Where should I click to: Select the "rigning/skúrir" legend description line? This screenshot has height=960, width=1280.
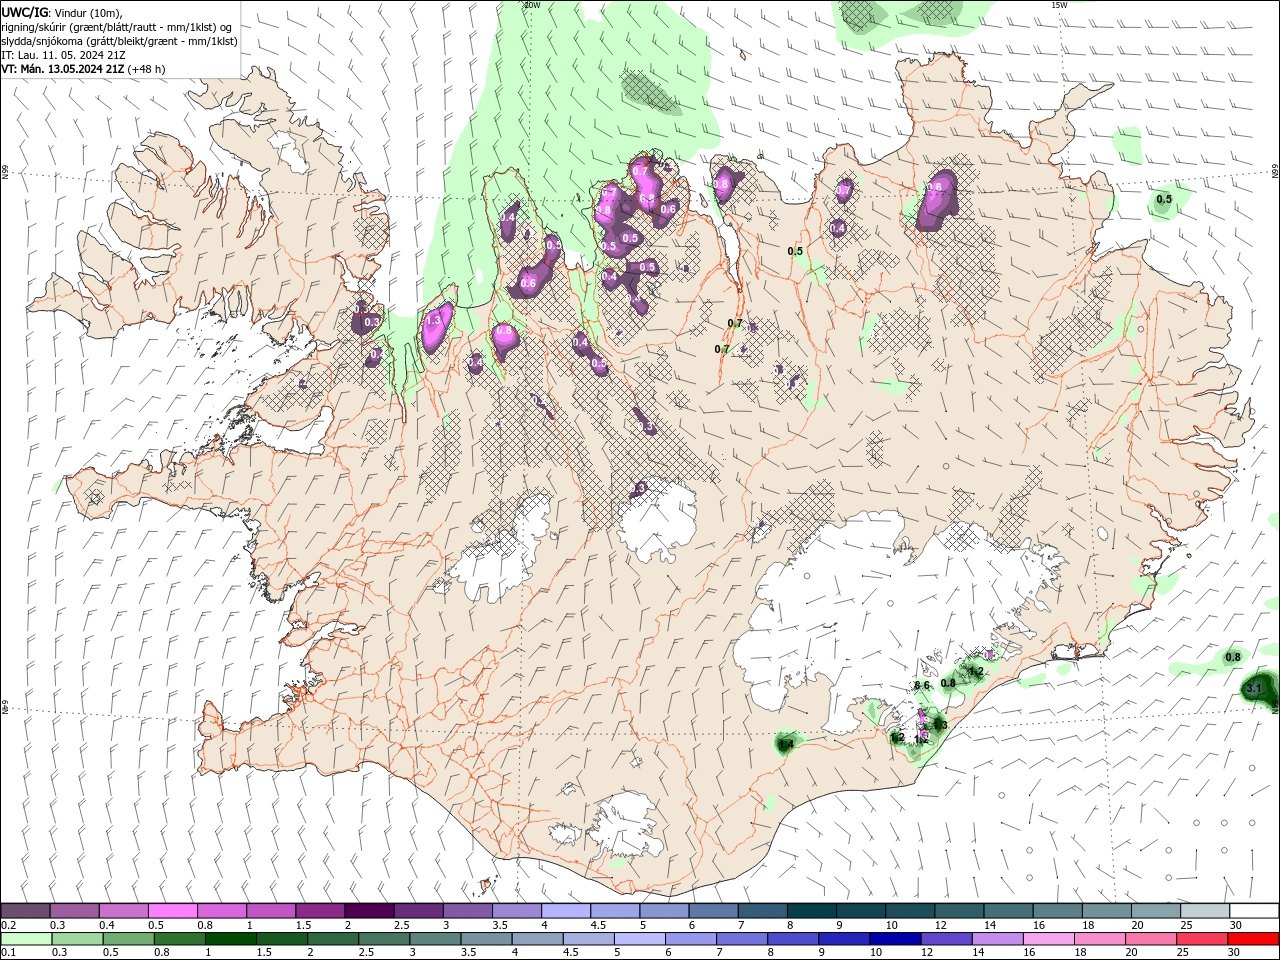tap(117, 27)
